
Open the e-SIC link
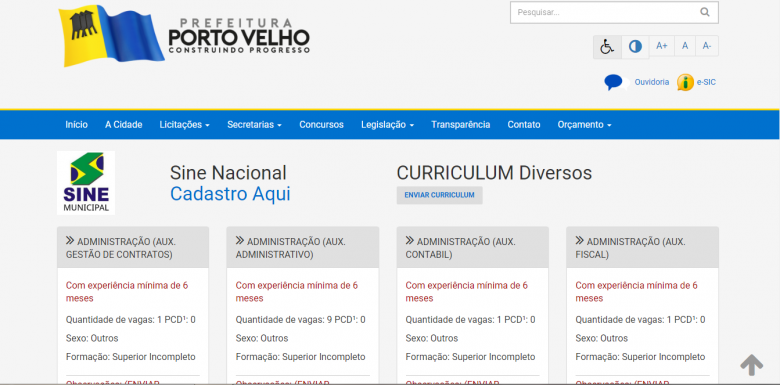pyautogui.click(x=706, y=82)
